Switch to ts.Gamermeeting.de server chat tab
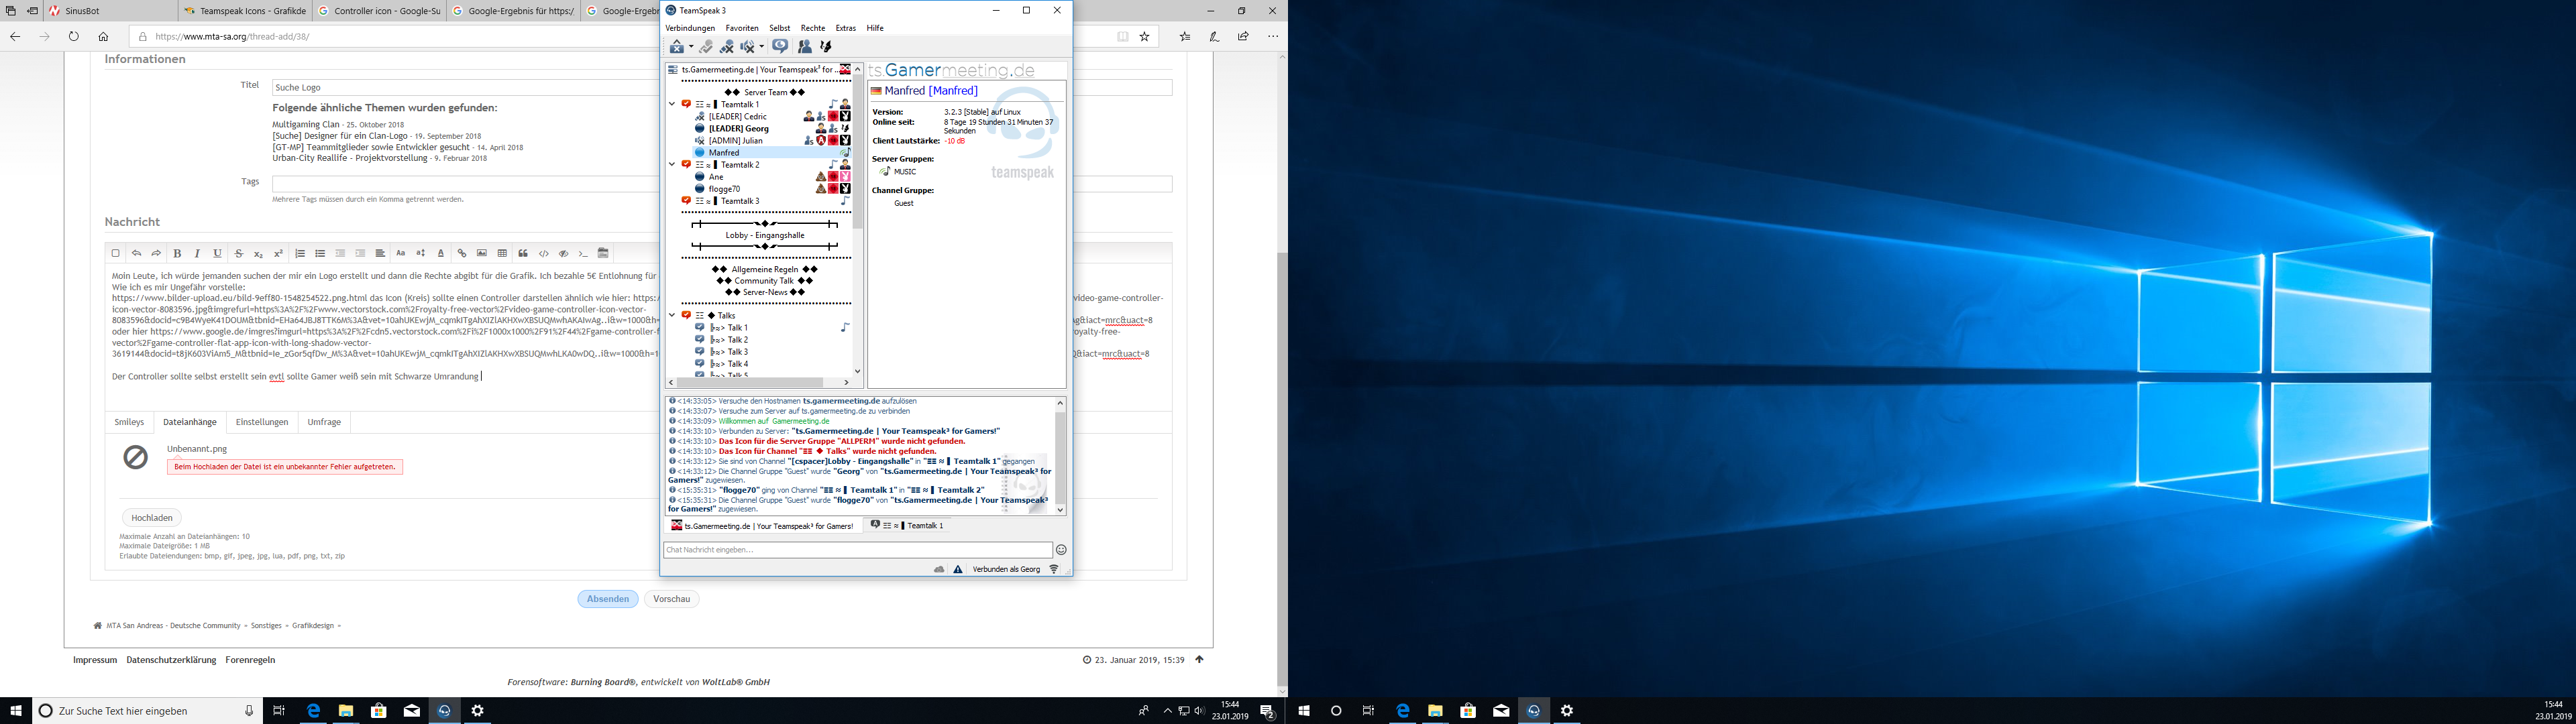 tap(763, 525)
